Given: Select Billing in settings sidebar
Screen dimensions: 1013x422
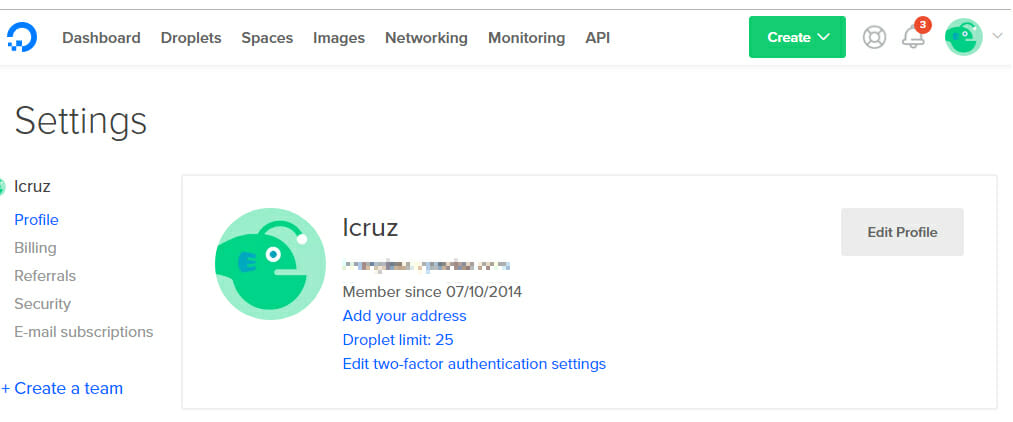Looking at the screenshot, I should 35,248.
